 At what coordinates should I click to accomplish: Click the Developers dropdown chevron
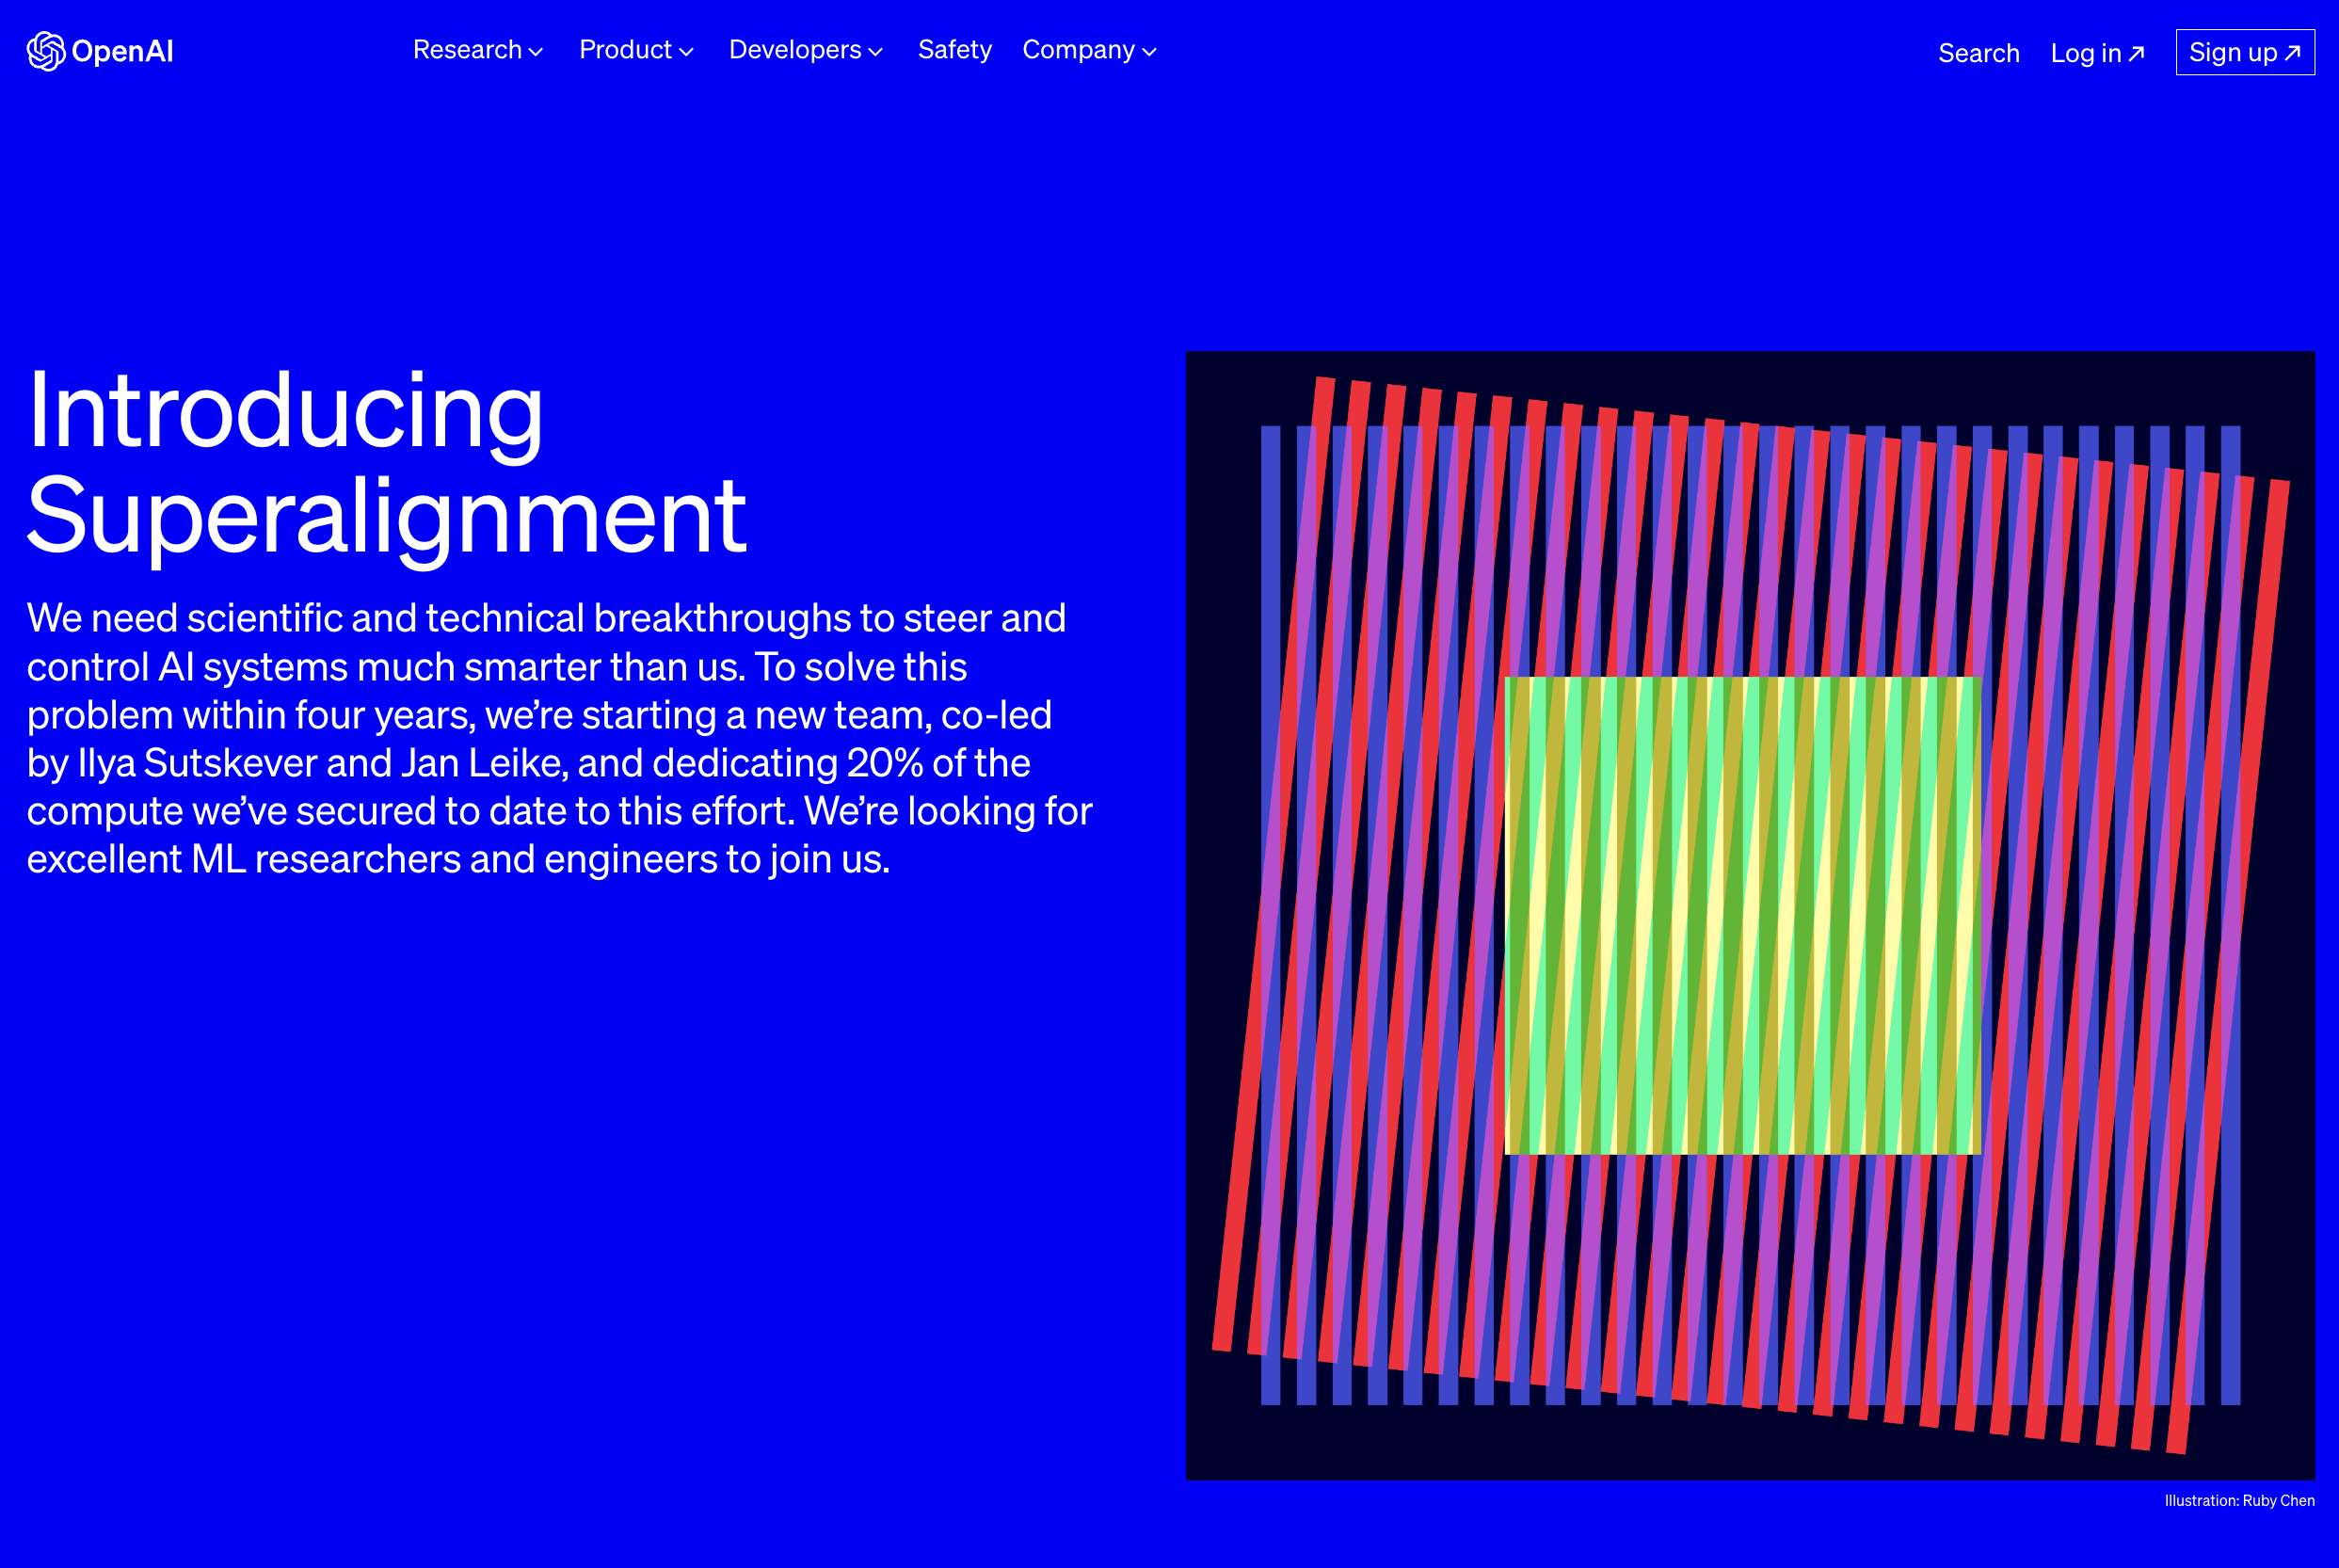(876, 52)
